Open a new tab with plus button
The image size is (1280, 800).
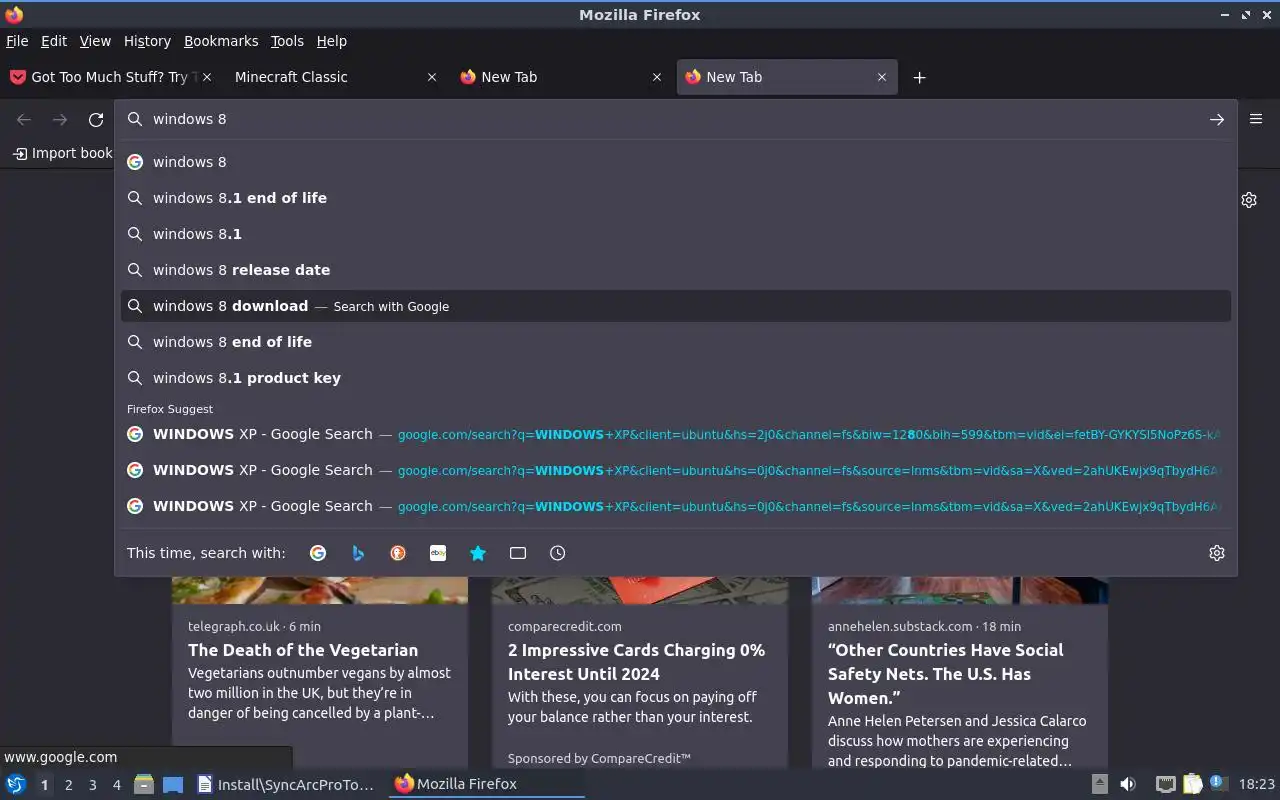[x=919, y=77]
